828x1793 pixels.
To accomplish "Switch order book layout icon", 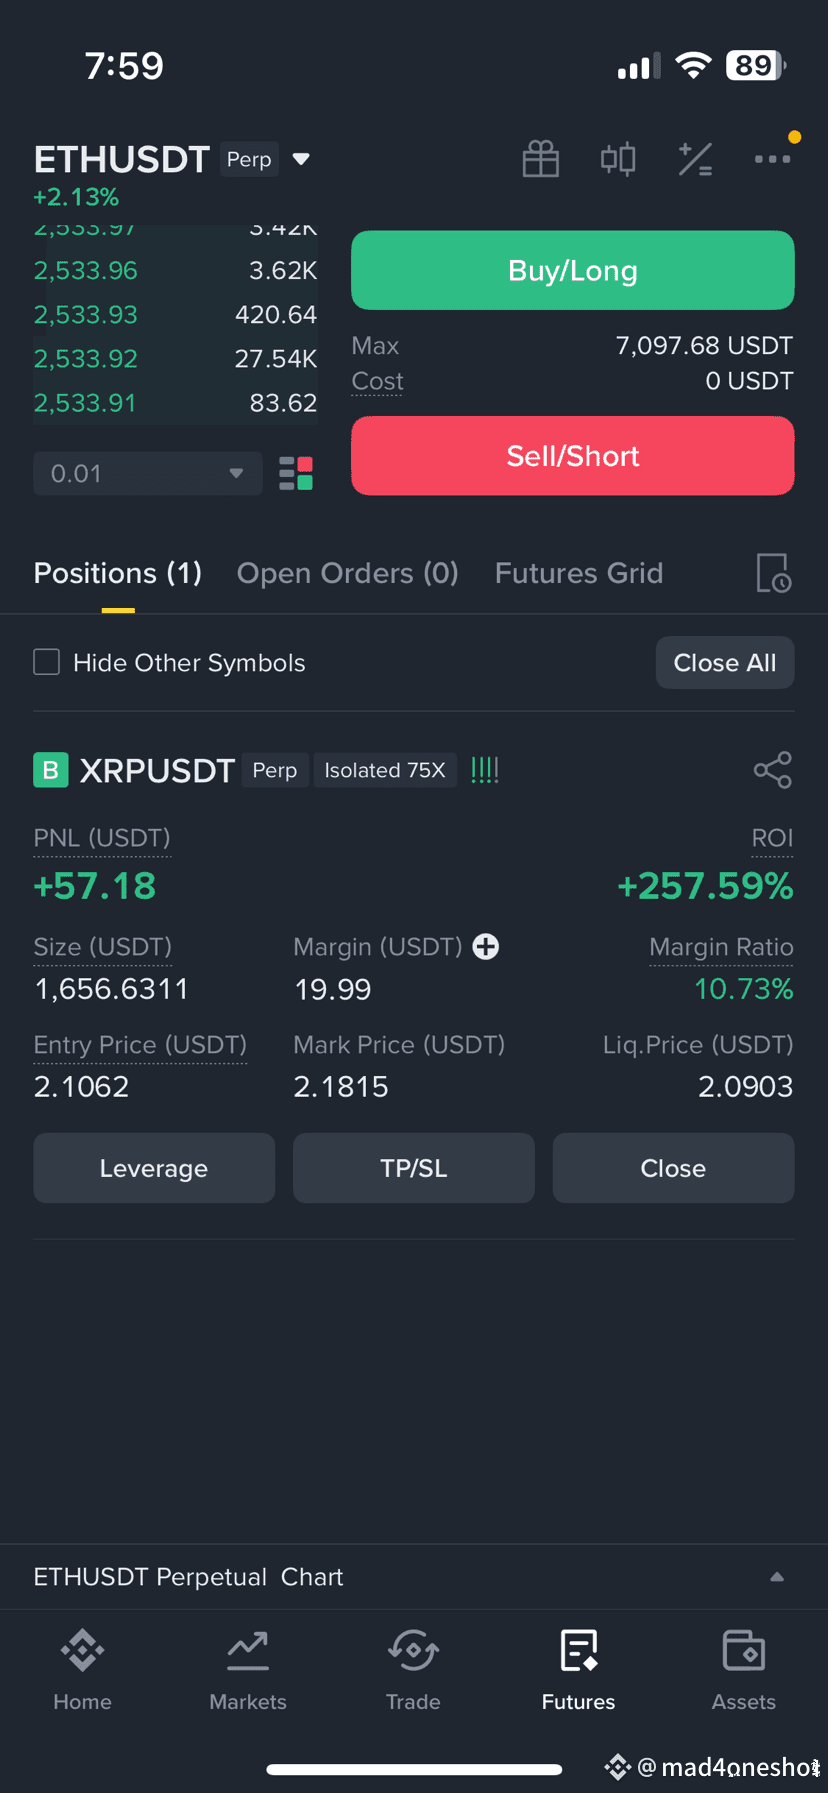I will (x=296, y=473).
